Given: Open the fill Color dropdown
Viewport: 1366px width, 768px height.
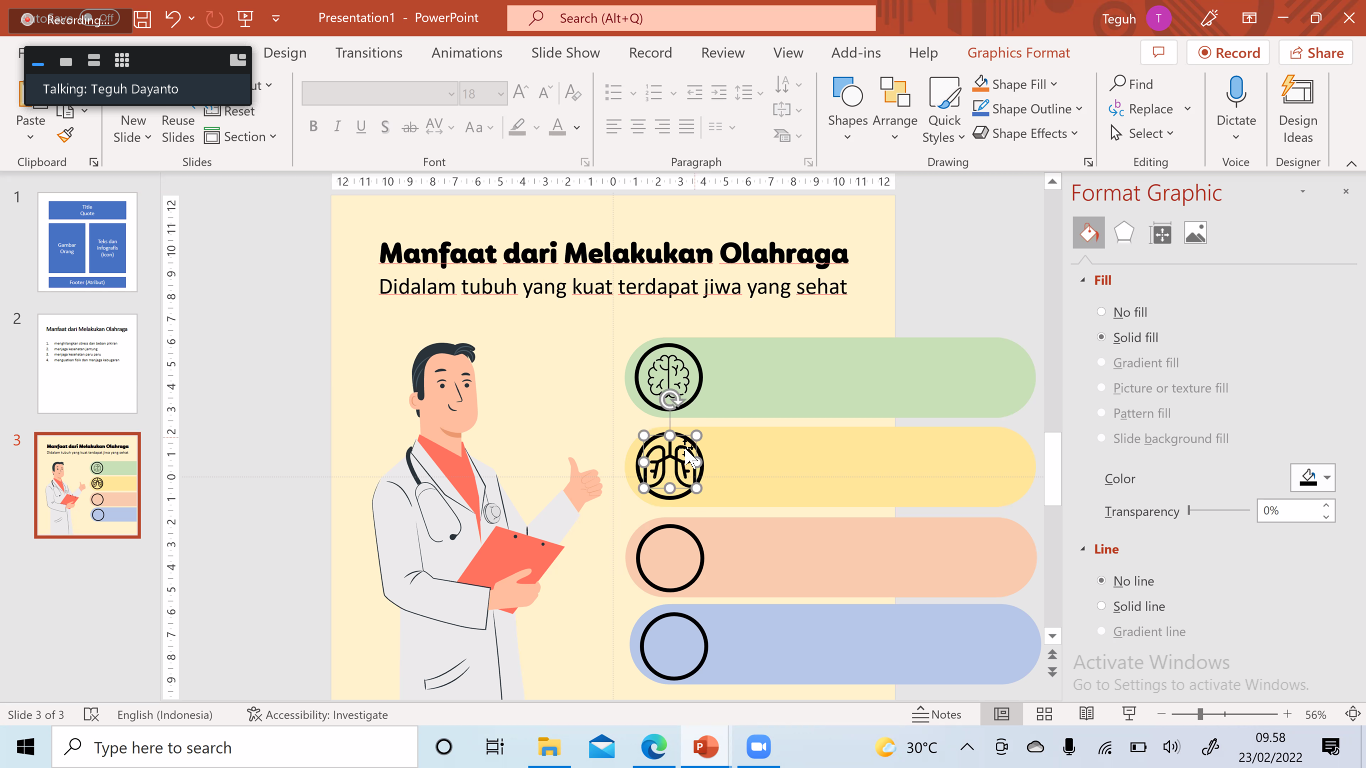Looking at the screenshot, I should pyautogui.click(x=1314, y=478).
